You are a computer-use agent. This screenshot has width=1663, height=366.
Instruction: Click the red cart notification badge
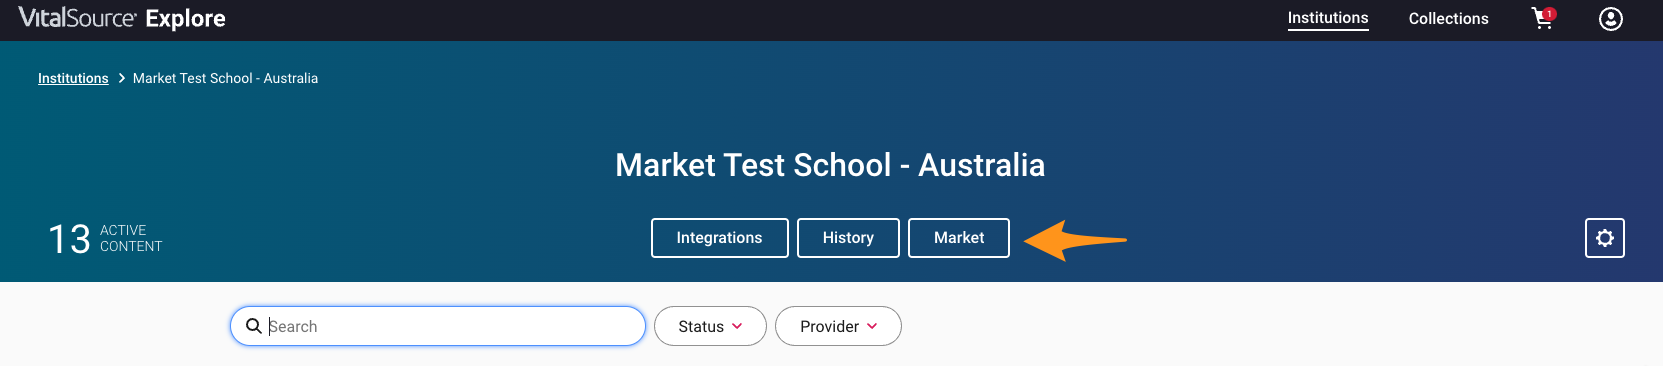[1549, 14]
